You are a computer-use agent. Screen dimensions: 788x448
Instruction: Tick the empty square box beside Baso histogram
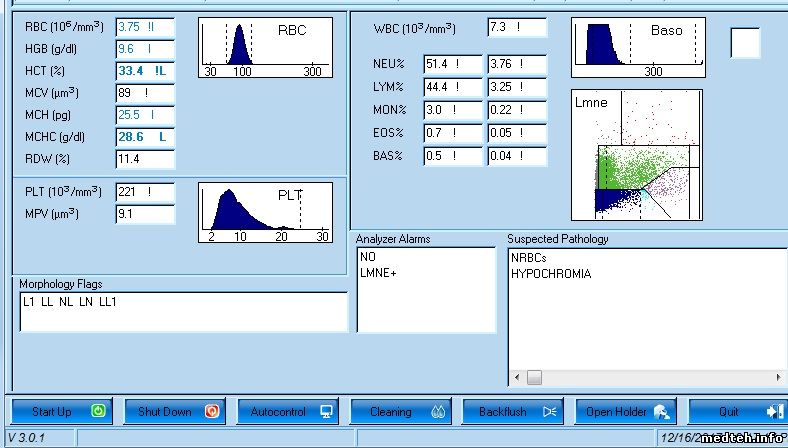point(745,43)
